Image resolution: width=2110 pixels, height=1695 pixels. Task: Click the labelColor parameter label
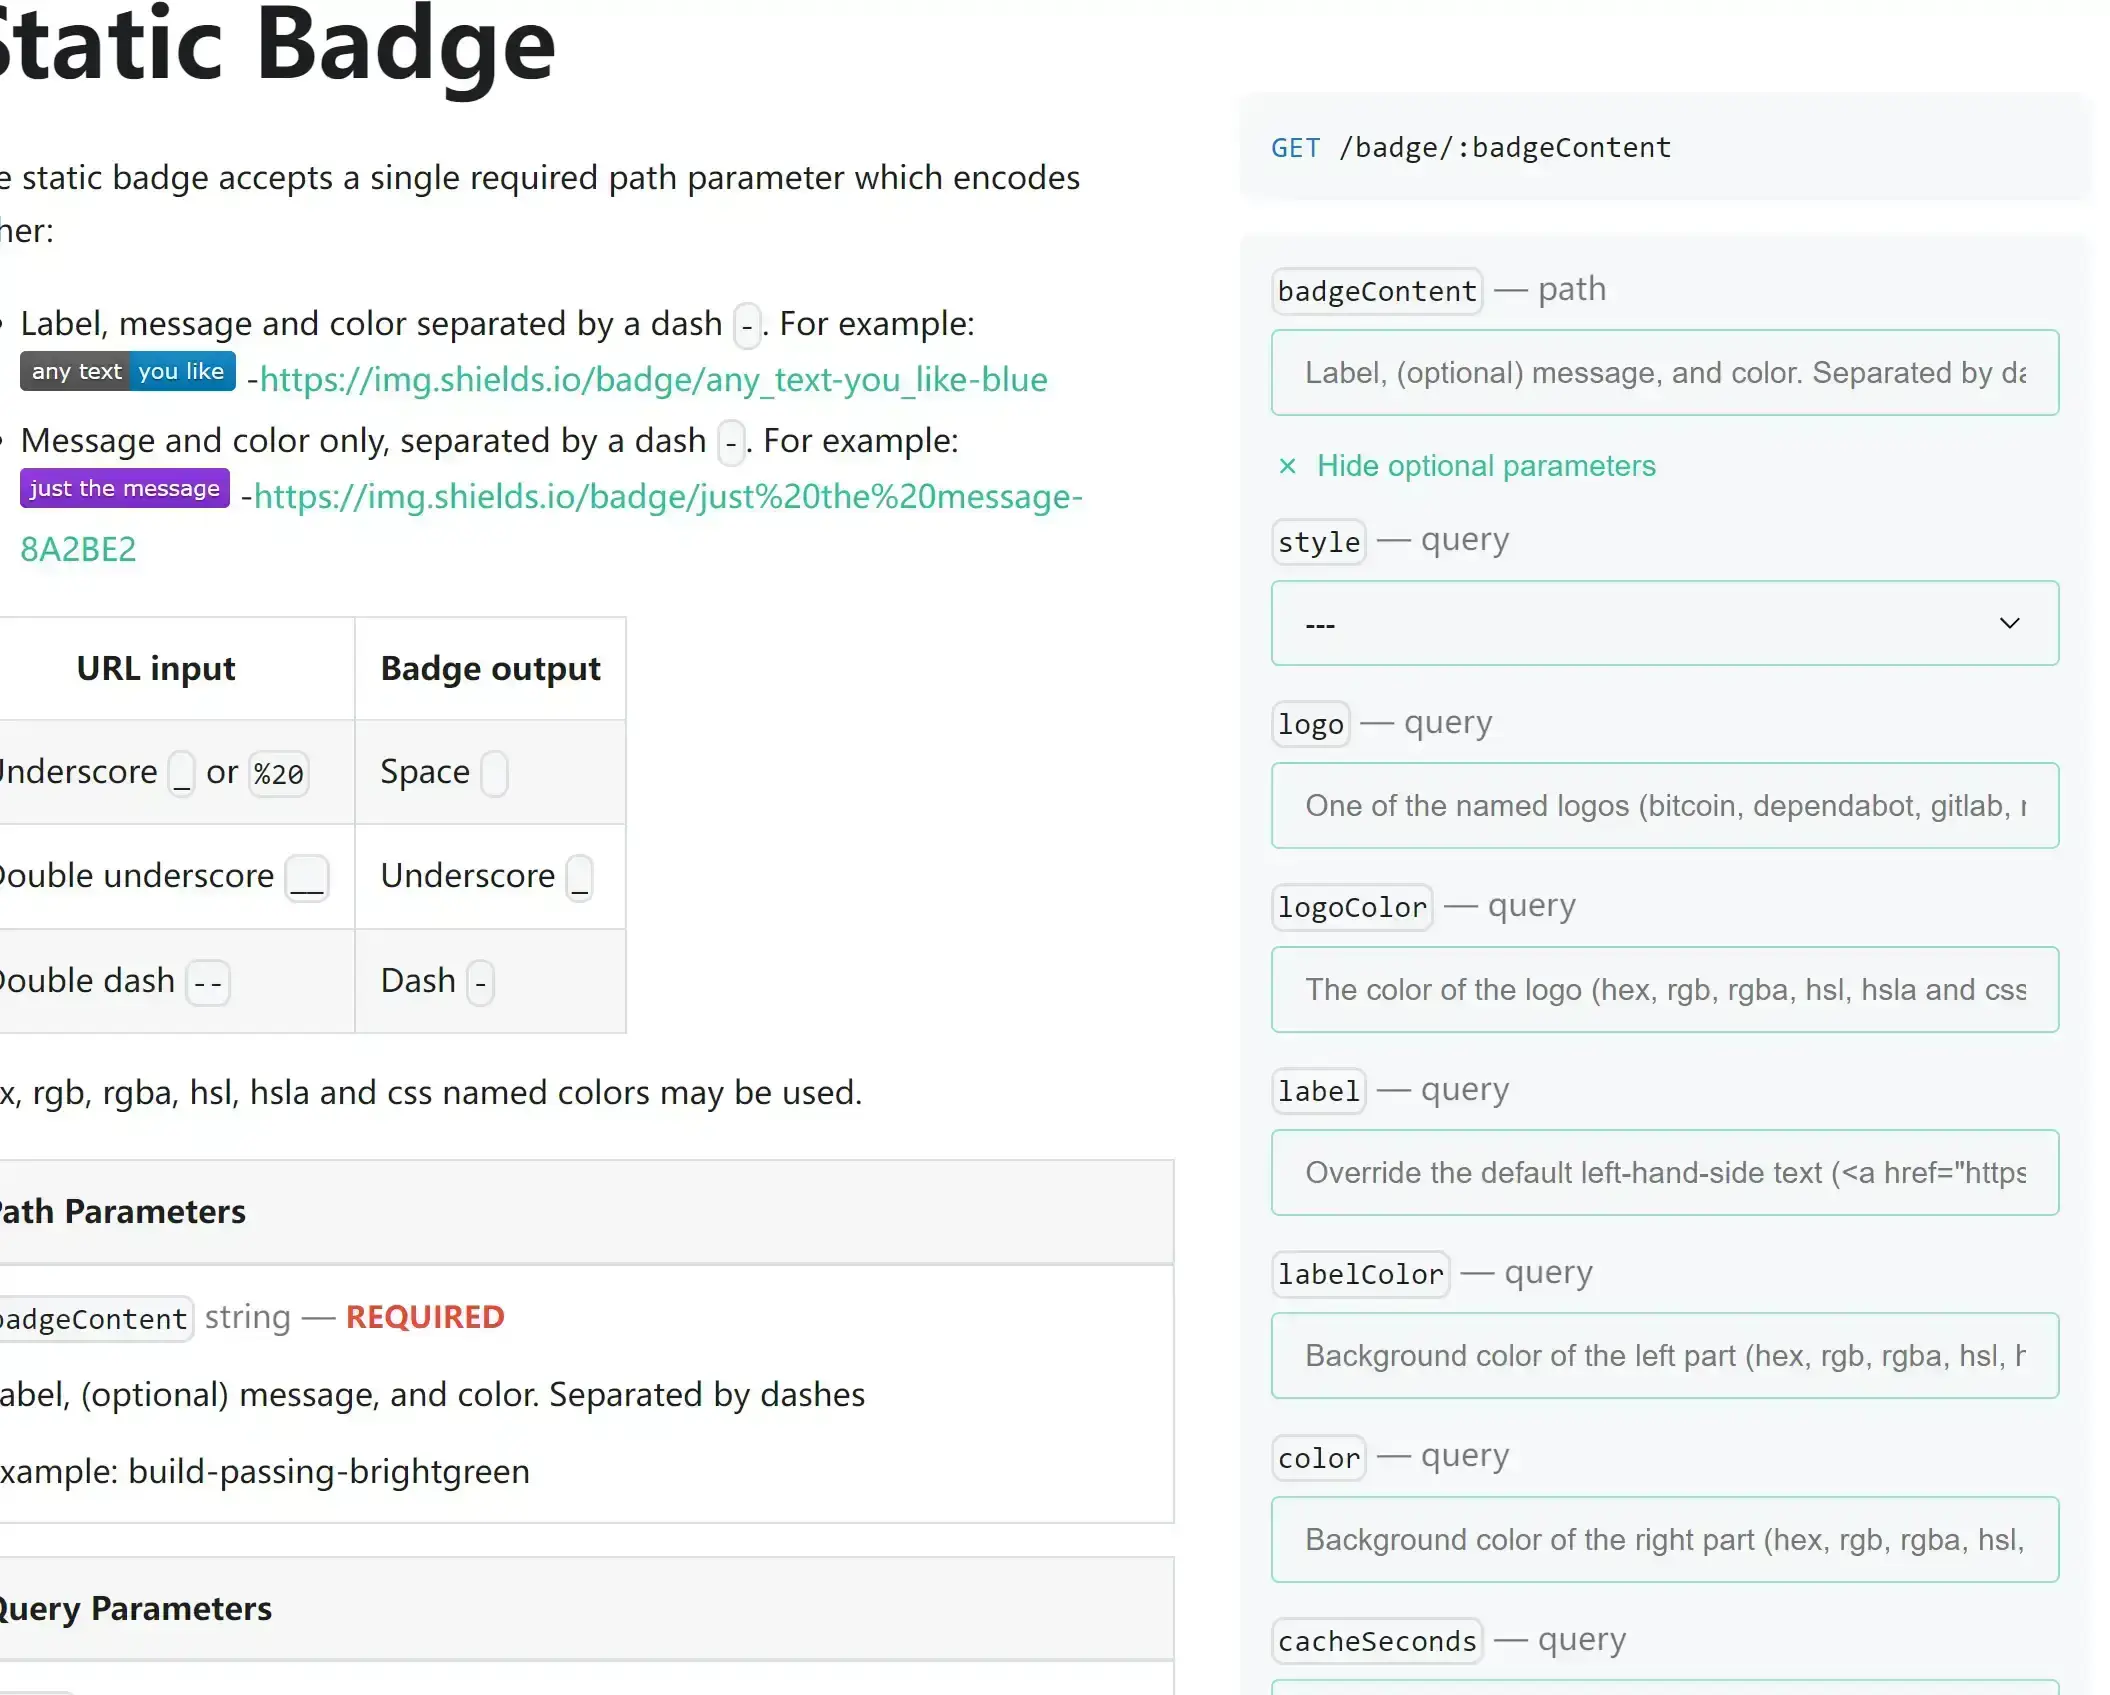(1360, 1274)
